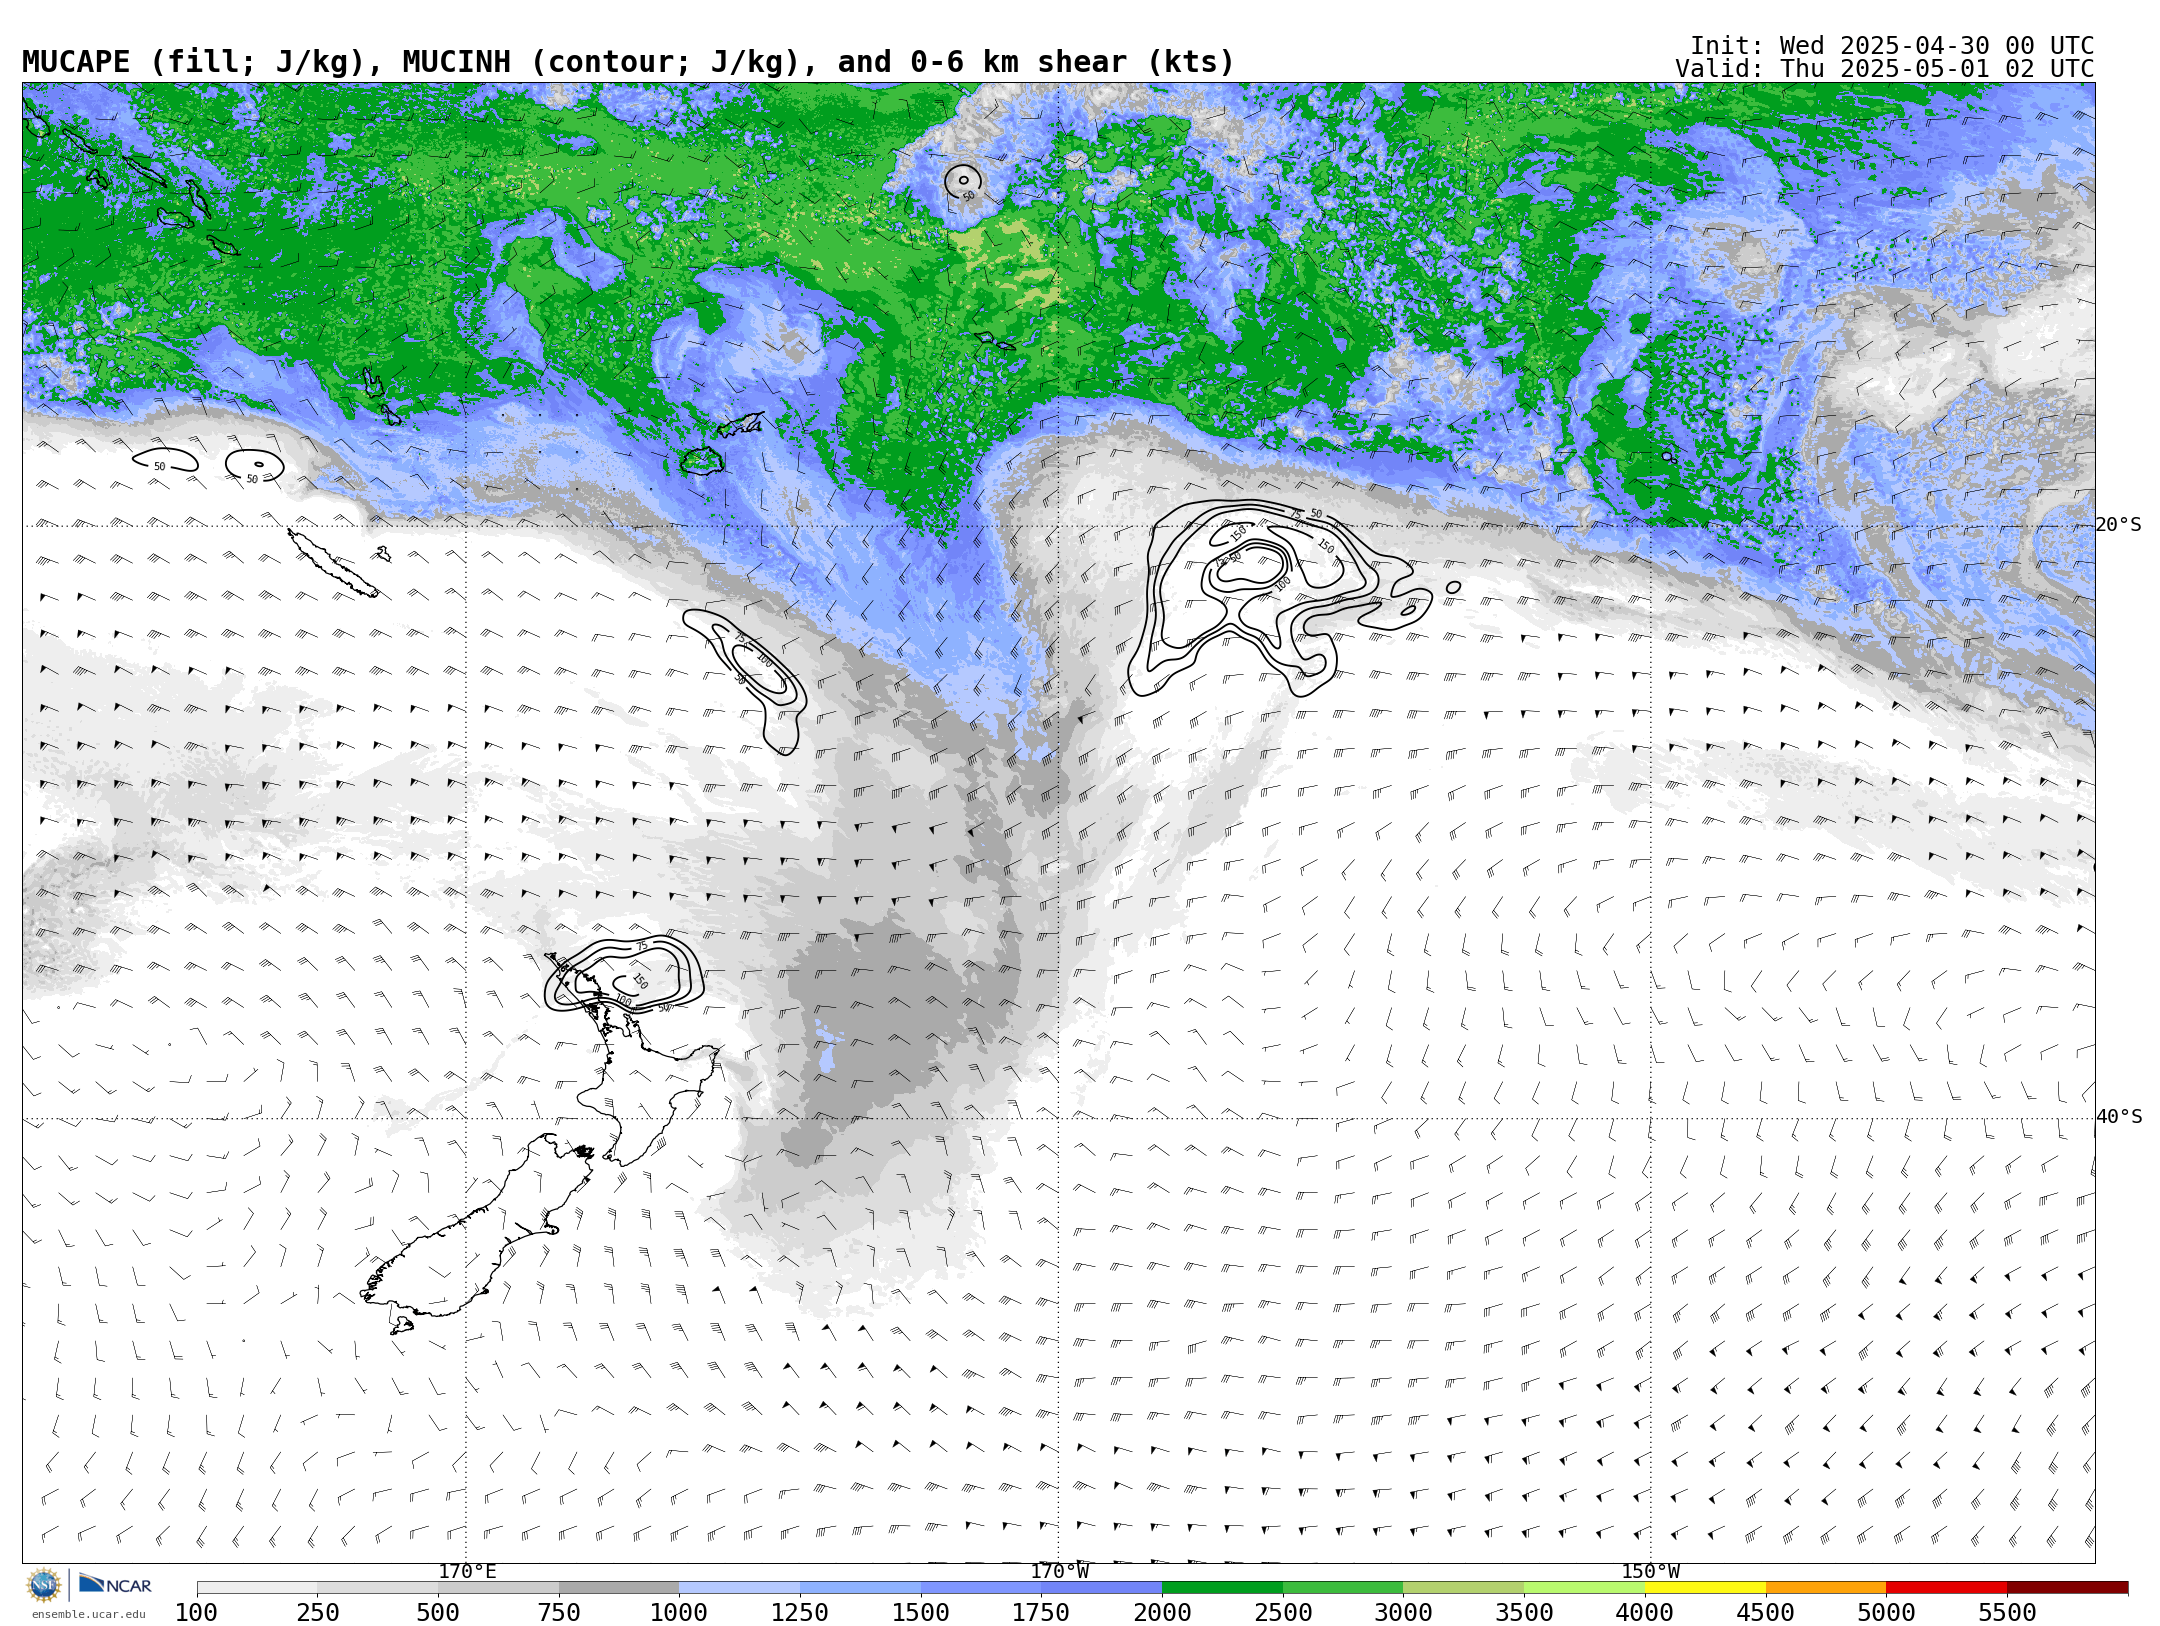Click the 40°S latitude label
Viewport: 2160px width, 1626px height.
coord(2119,1117)
